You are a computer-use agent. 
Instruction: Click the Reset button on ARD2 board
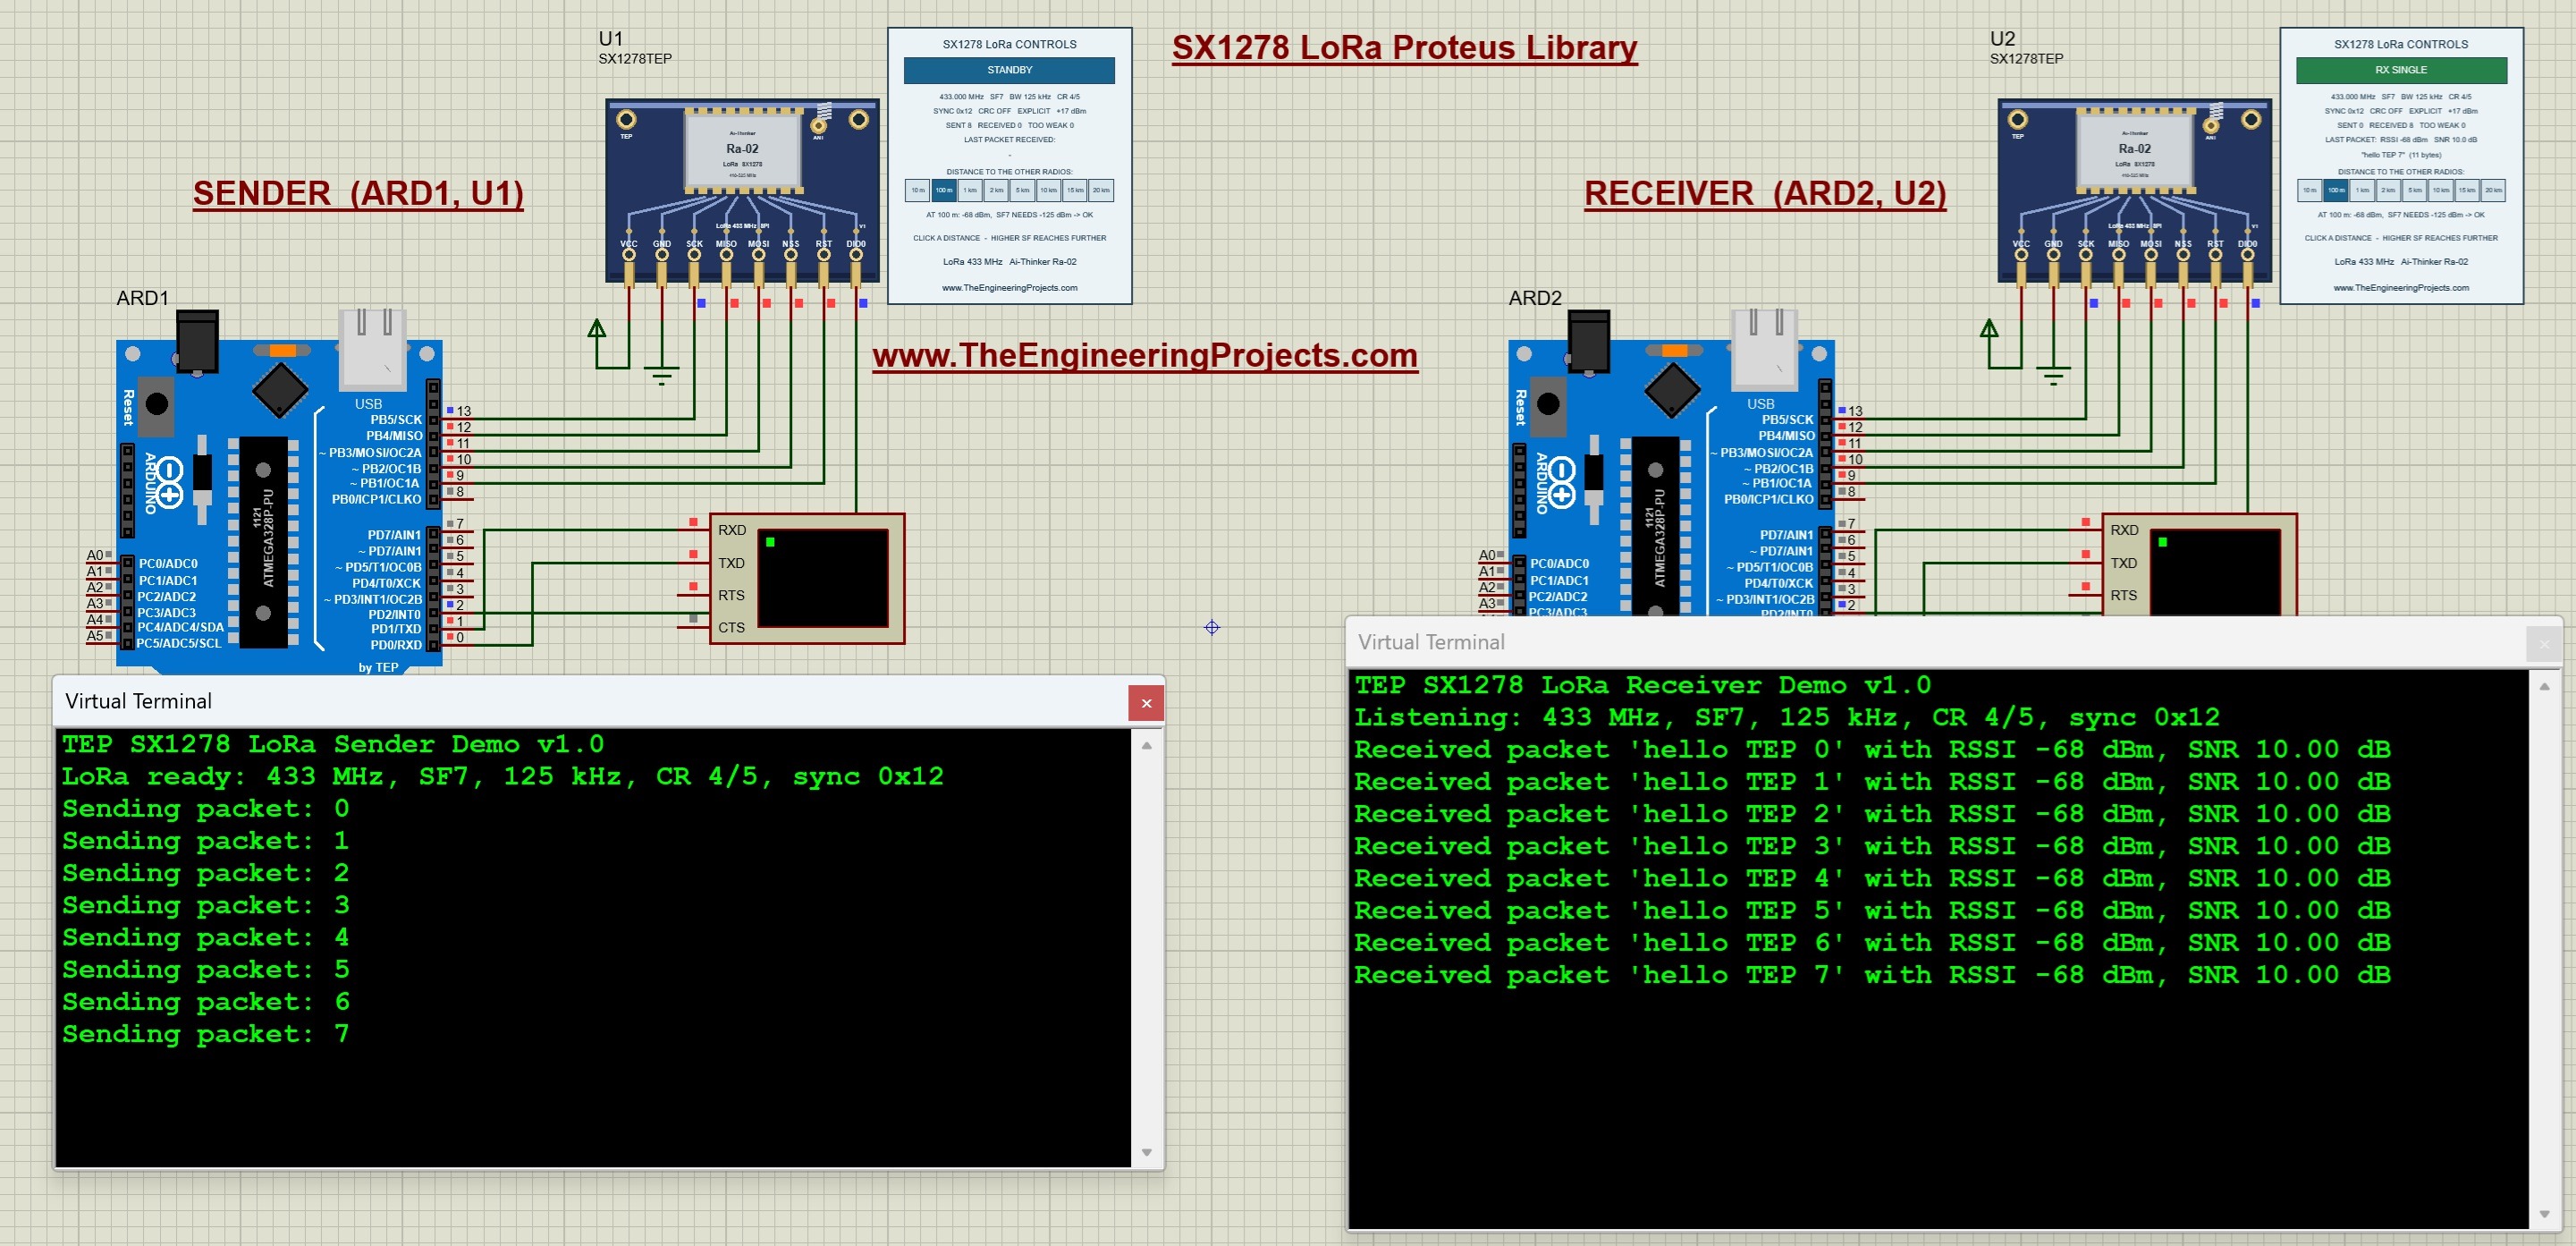[x=1548, y=403]
